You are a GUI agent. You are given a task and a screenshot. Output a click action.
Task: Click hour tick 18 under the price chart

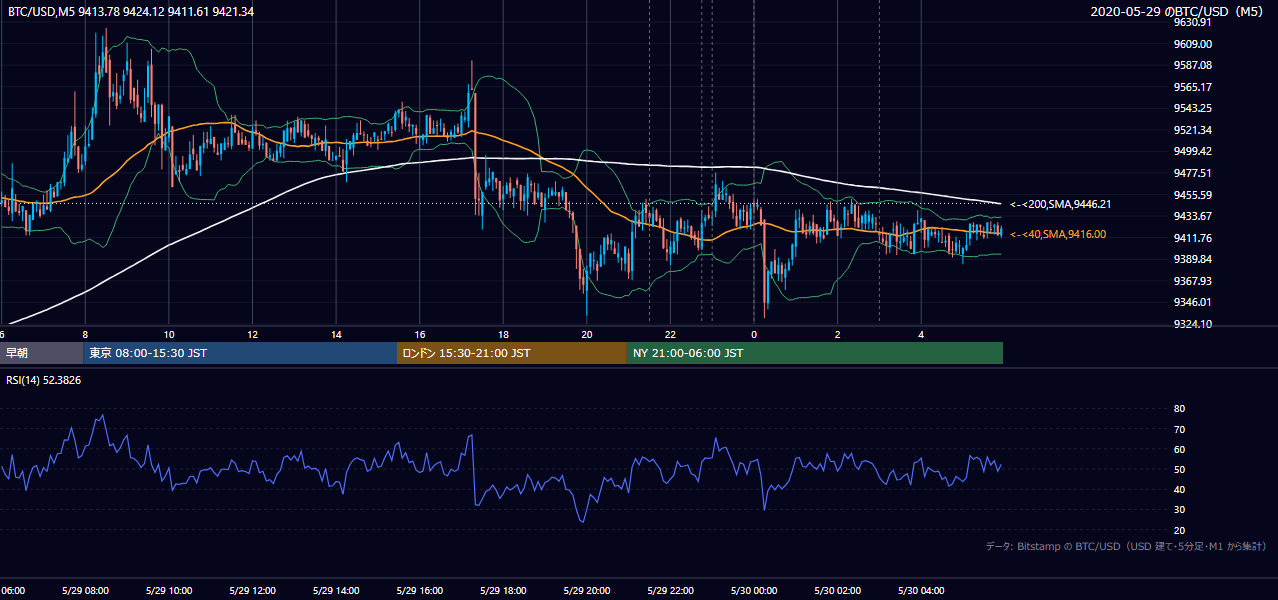[503, 334]
